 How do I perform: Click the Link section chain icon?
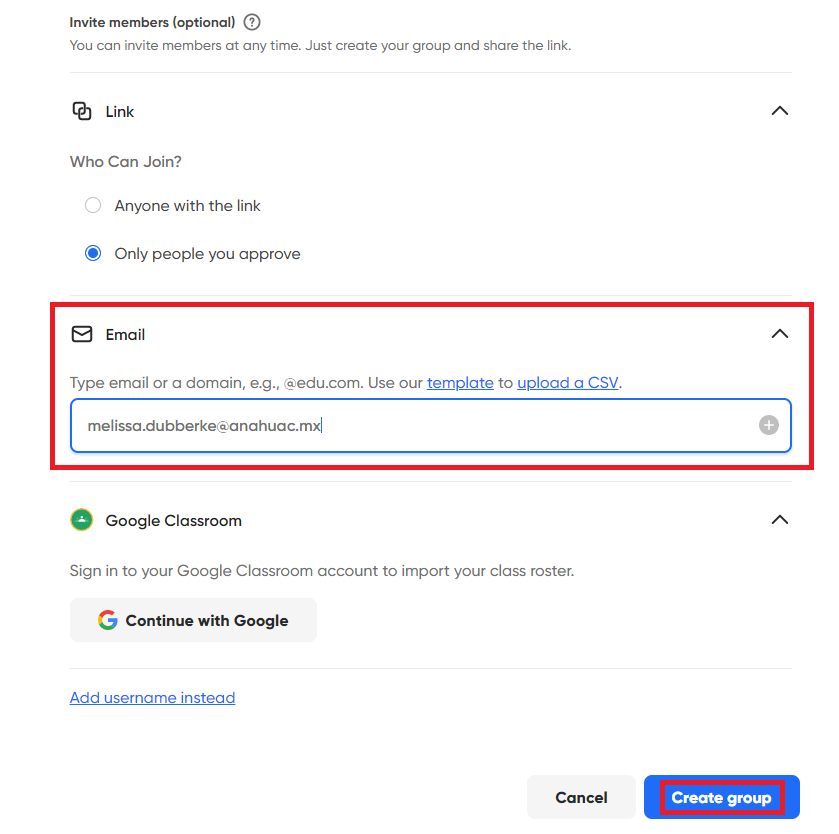(82, 111)
